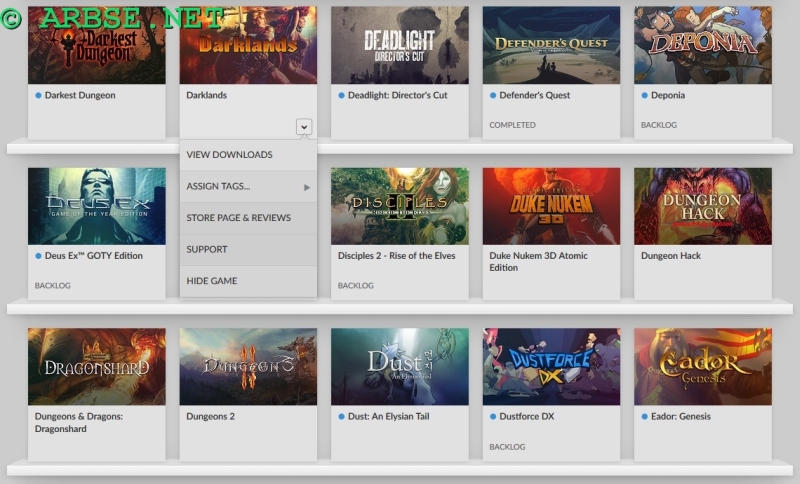Viewport: 800px width, 484px height.
Task: Select the Deponia cover thumbnail
Action: [703, 45]
